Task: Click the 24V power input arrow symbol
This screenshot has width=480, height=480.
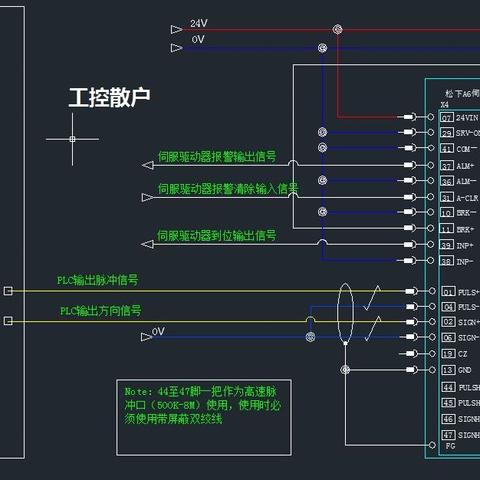Action: (176, 30)
